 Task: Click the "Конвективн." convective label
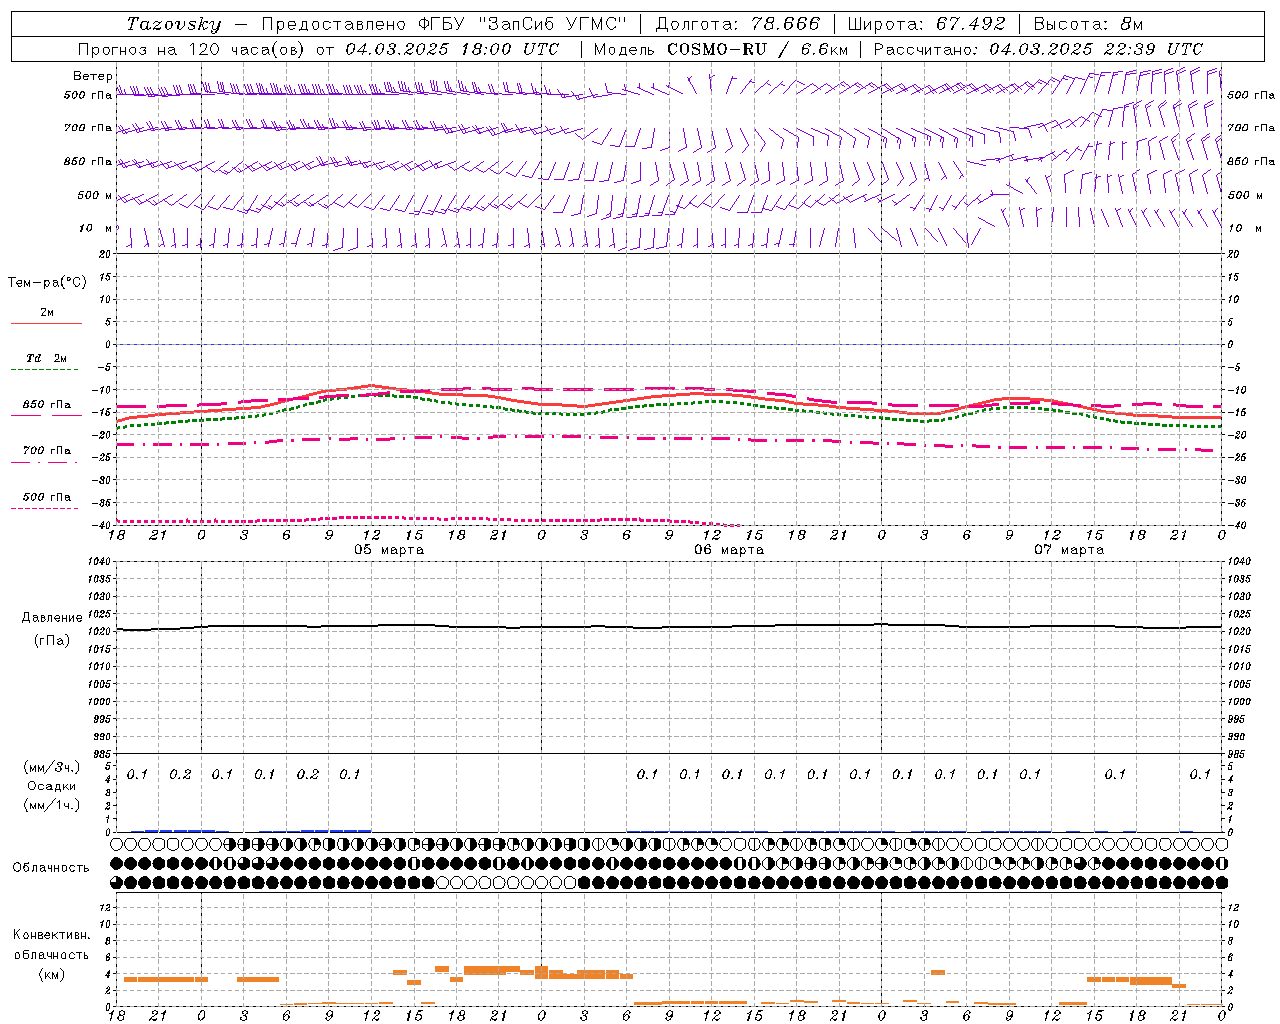click(52, 935)
